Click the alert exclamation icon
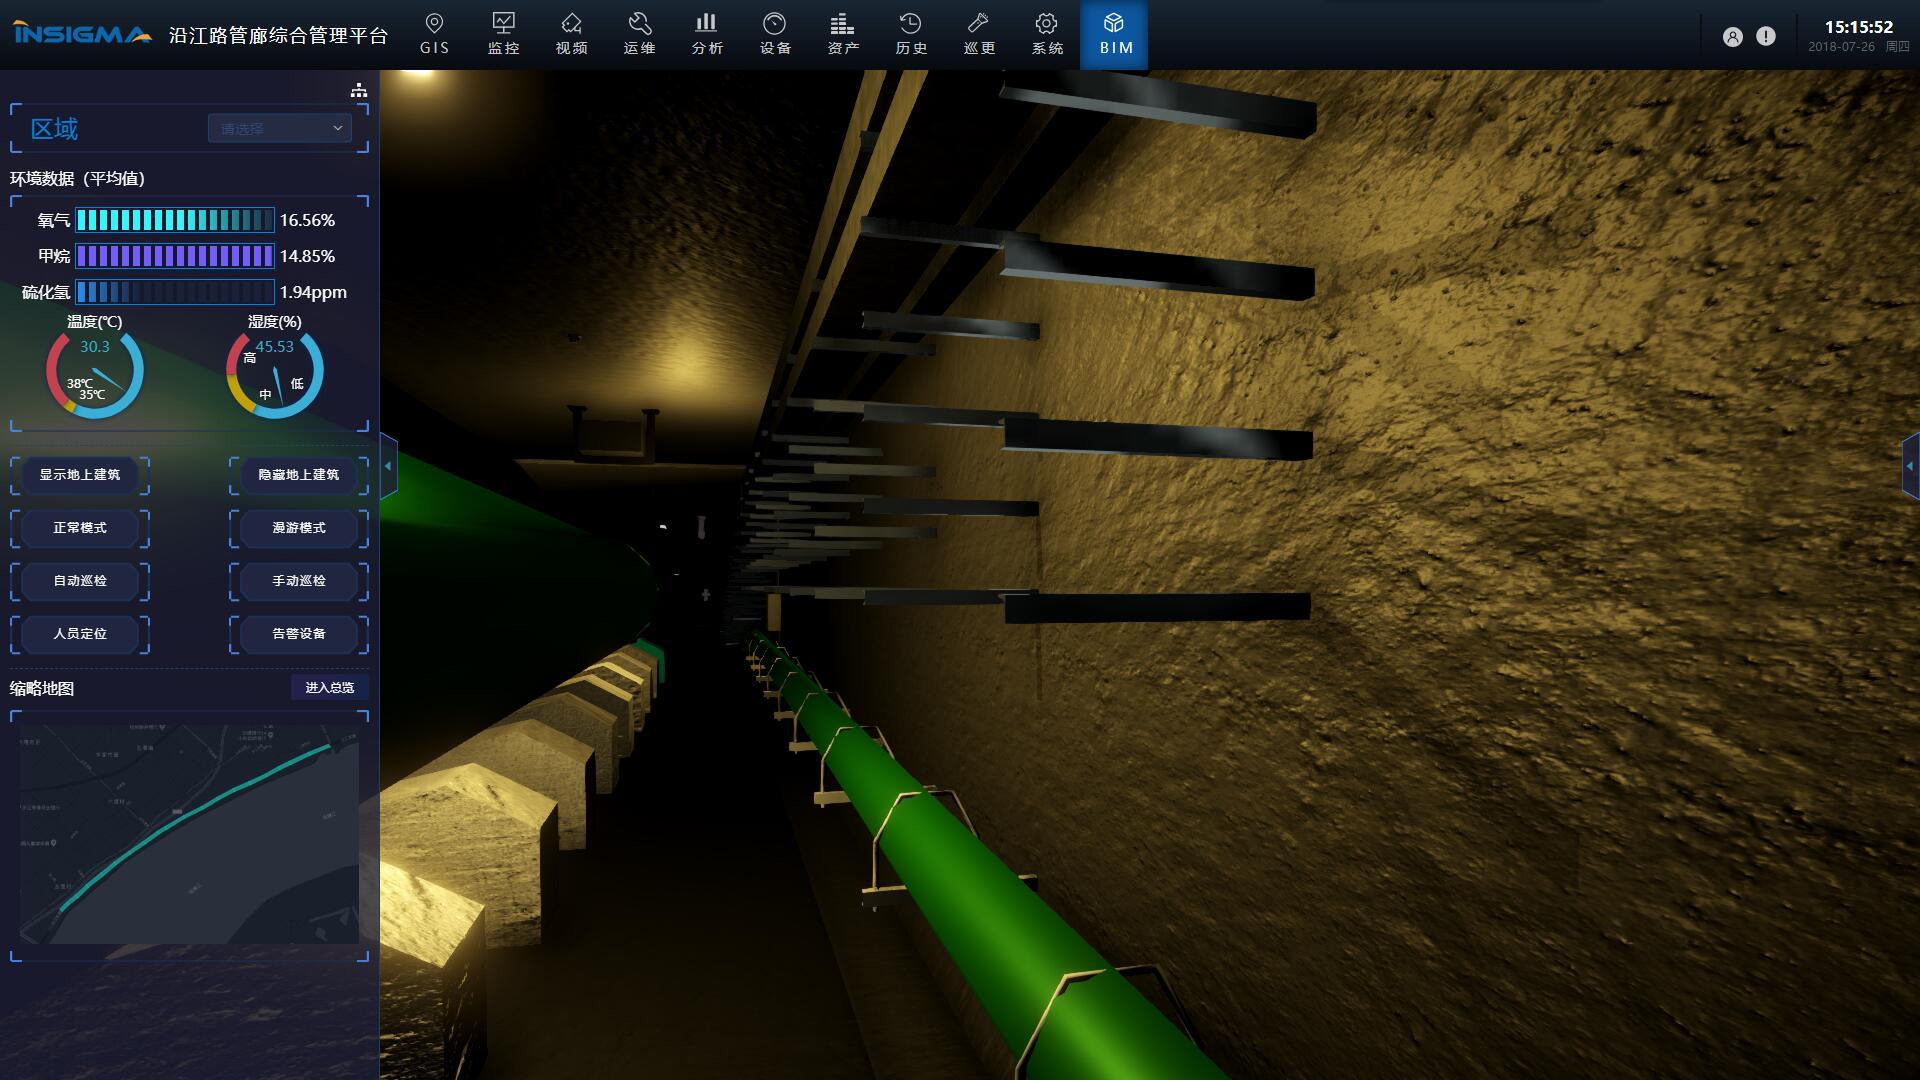The height and width of the screenshot is (1080, 1920). pos(1766,37)
